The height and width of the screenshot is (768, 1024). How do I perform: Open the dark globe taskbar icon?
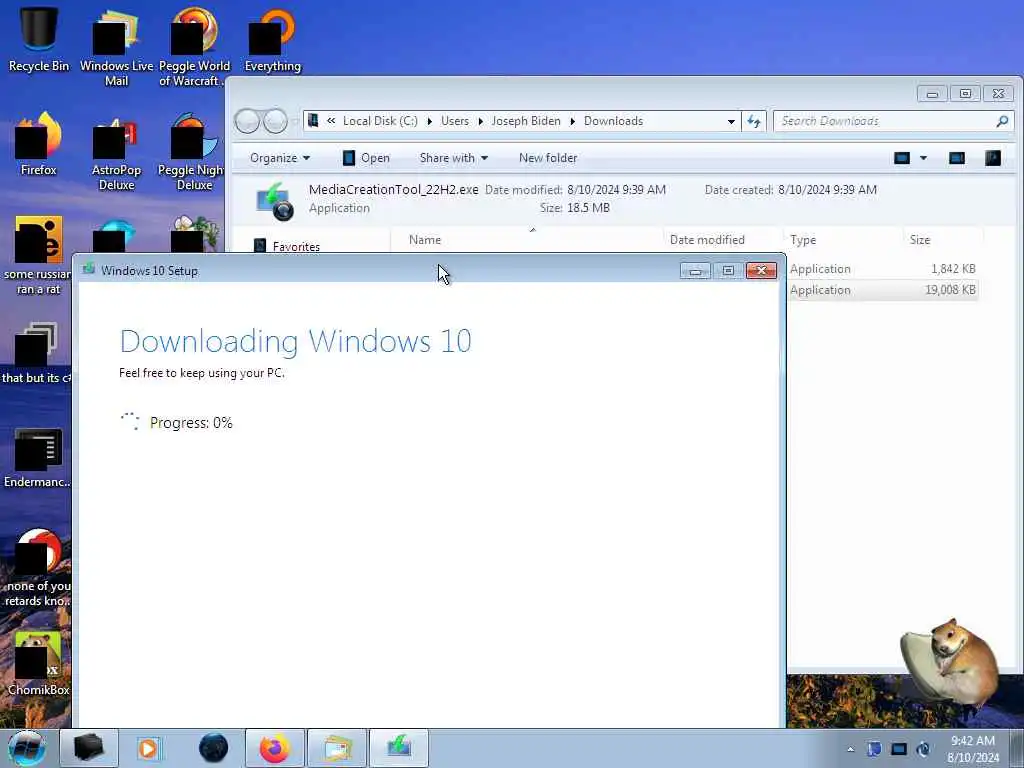[214, 748]
